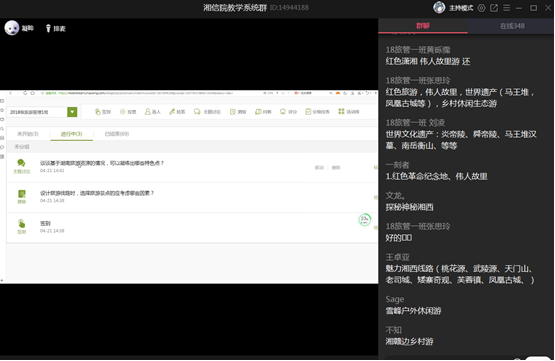Screen dimensions: 555x361
Task: Click the green quiz icon of the 测验 activity
Action: 22,194
